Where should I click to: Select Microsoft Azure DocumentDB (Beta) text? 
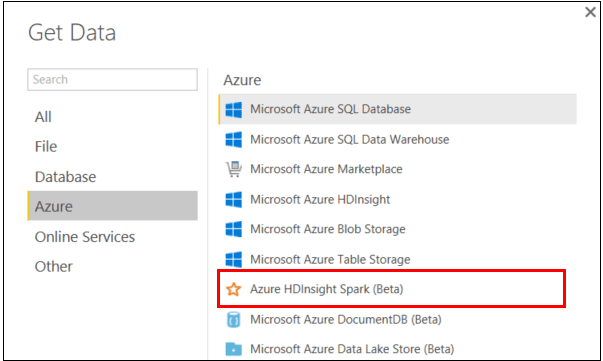(346, 319)
